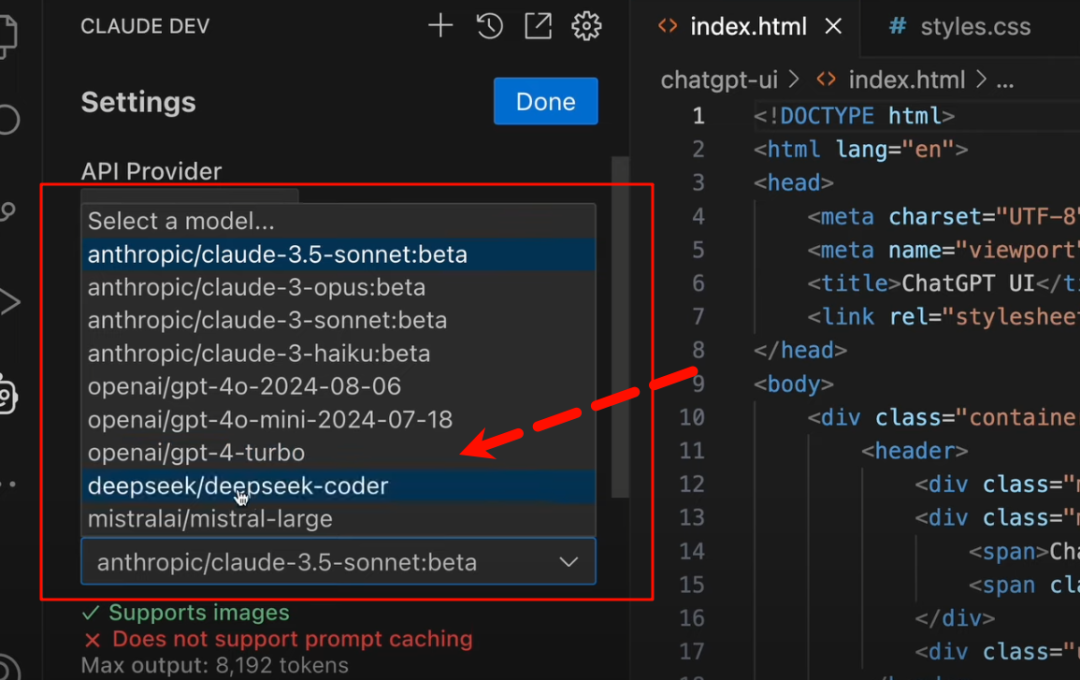This screenshot has height=680, width=1080.
Task: Click the plus icon for new task
Action: click(x=440, y=26)
